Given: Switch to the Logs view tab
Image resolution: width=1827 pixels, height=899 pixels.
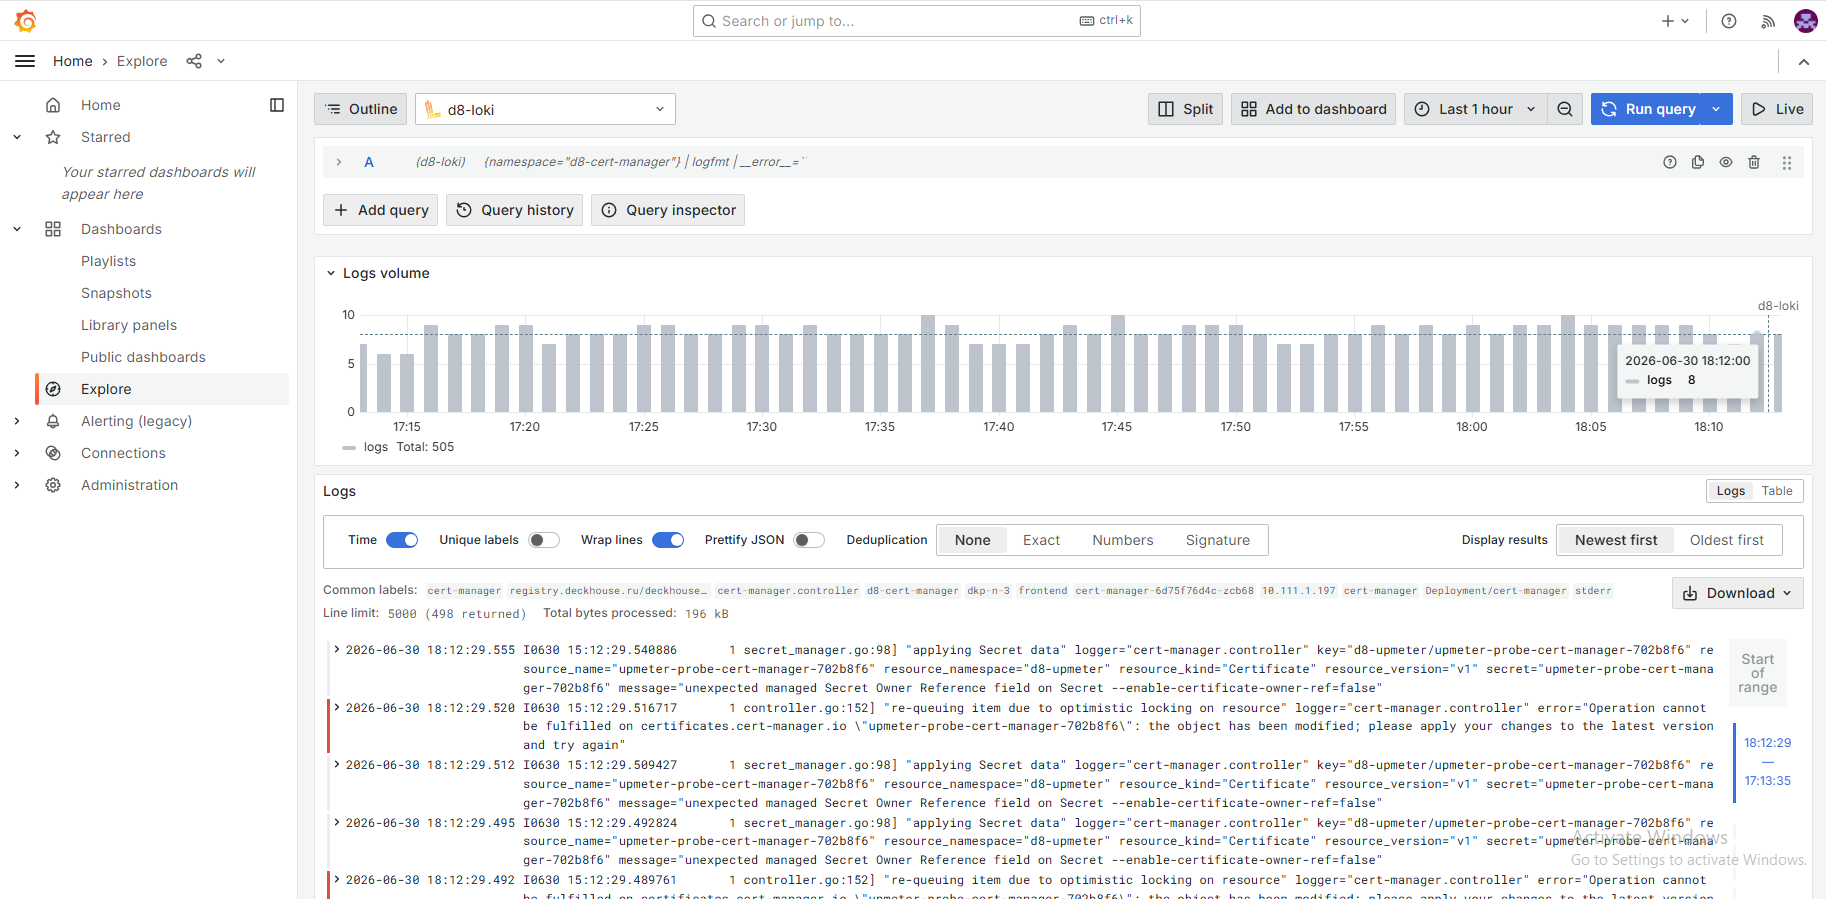Looking at the screenshot, I should pyautogui.click(x=1731, y=491).
